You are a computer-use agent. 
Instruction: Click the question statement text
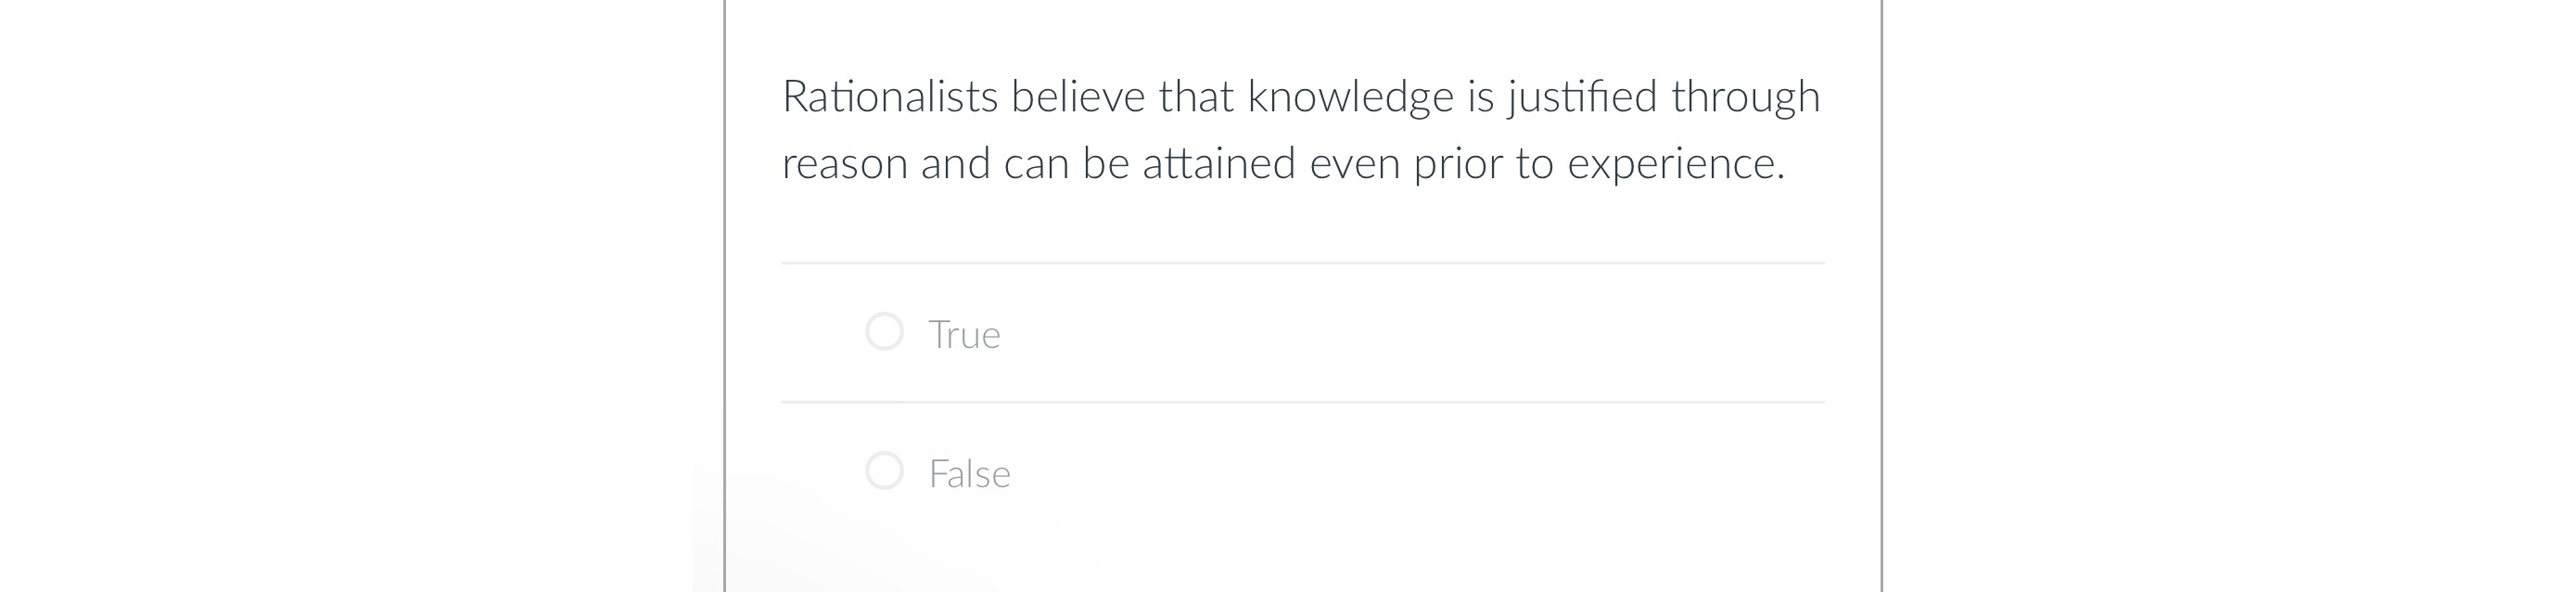click(1300, 130)
